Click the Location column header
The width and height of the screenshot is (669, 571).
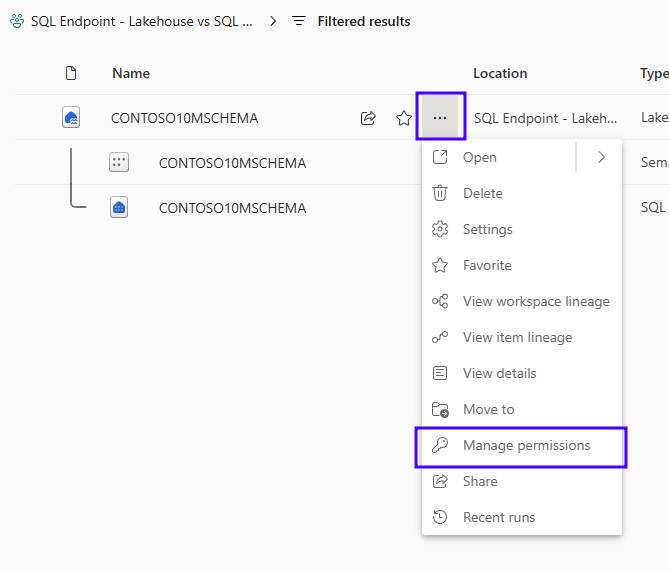coord(500,73)
